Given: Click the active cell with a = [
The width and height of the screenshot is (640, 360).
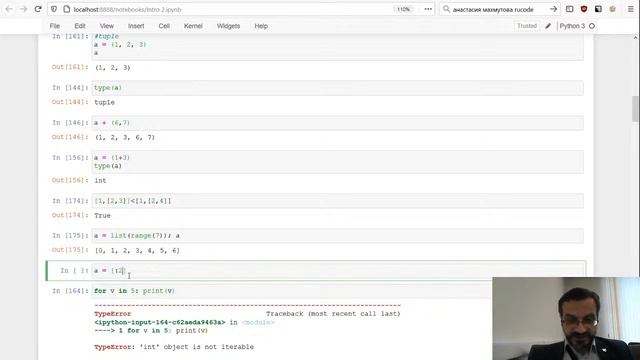Looking at the screenshot, I should (x=338, y=271).
